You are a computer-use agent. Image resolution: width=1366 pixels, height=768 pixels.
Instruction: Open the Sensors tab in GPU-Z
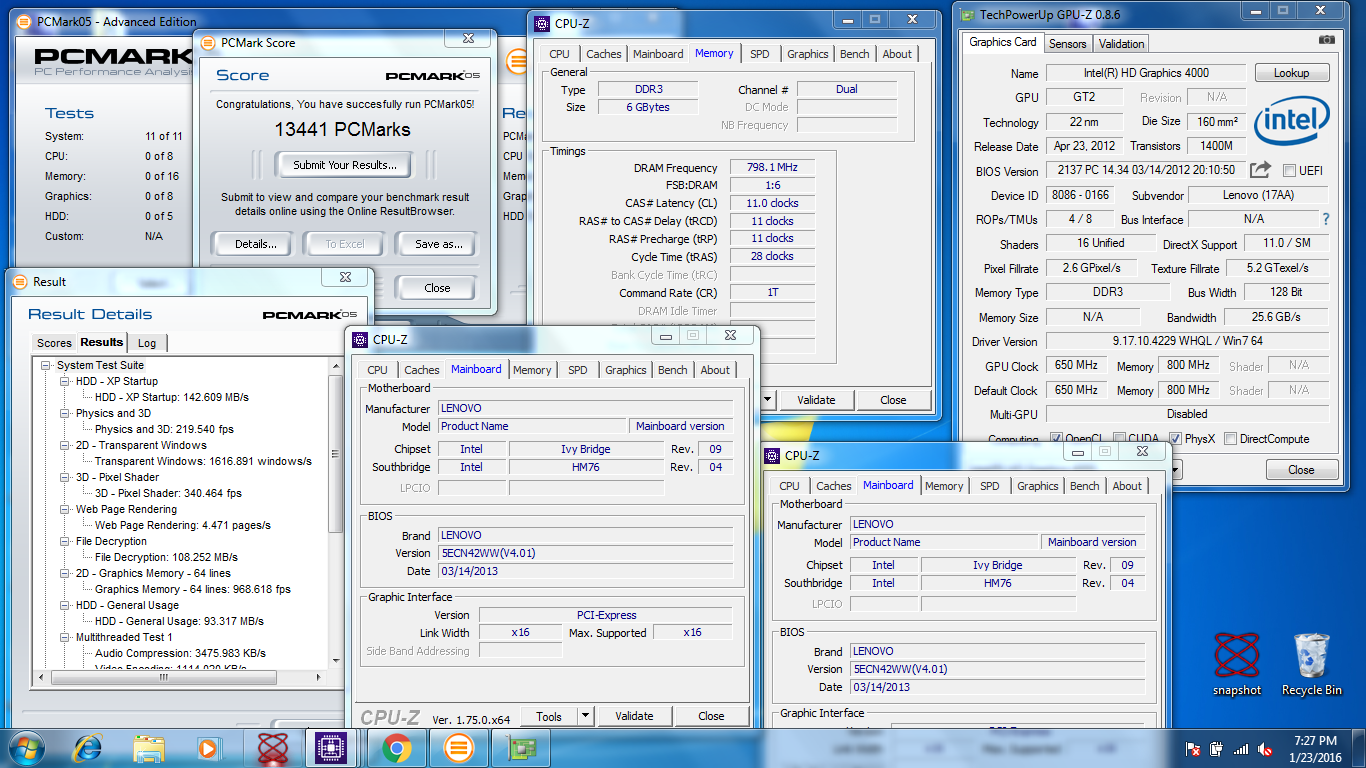[x=1067, y=44]
